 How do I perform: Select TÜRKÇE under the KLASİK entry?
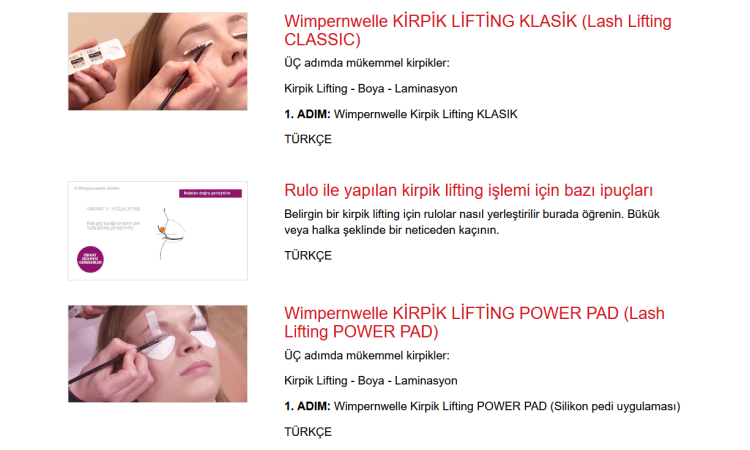308,139
